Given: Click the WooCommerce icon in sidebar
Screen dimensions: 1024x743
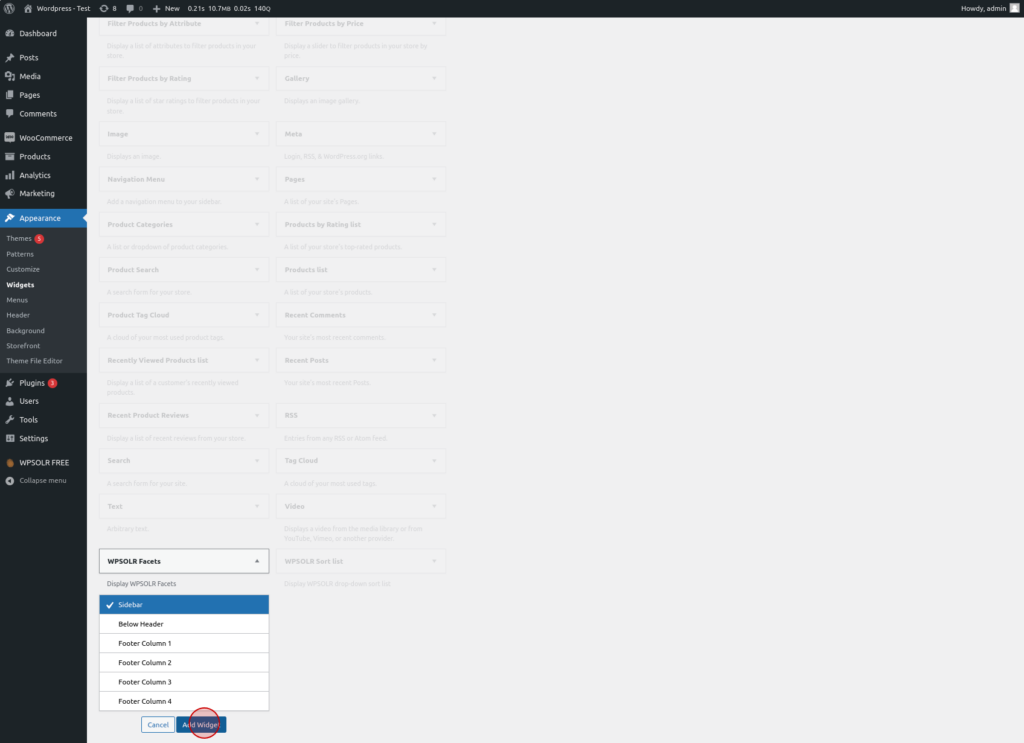Looking at the screenshot, I should [x=10, y=138].
